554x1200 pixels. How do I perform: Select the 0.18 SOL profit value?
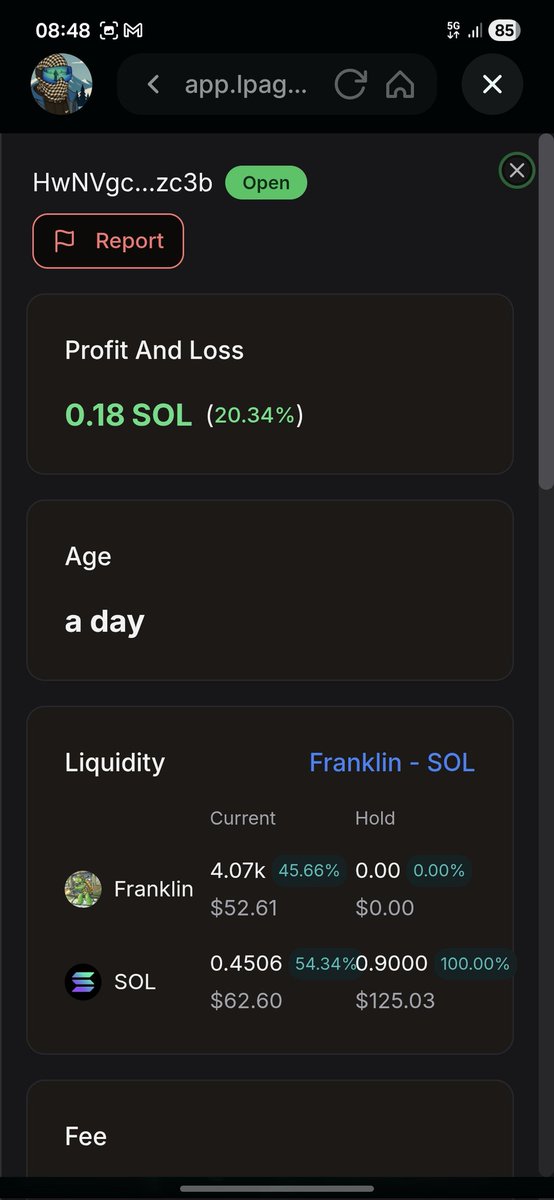129,414
